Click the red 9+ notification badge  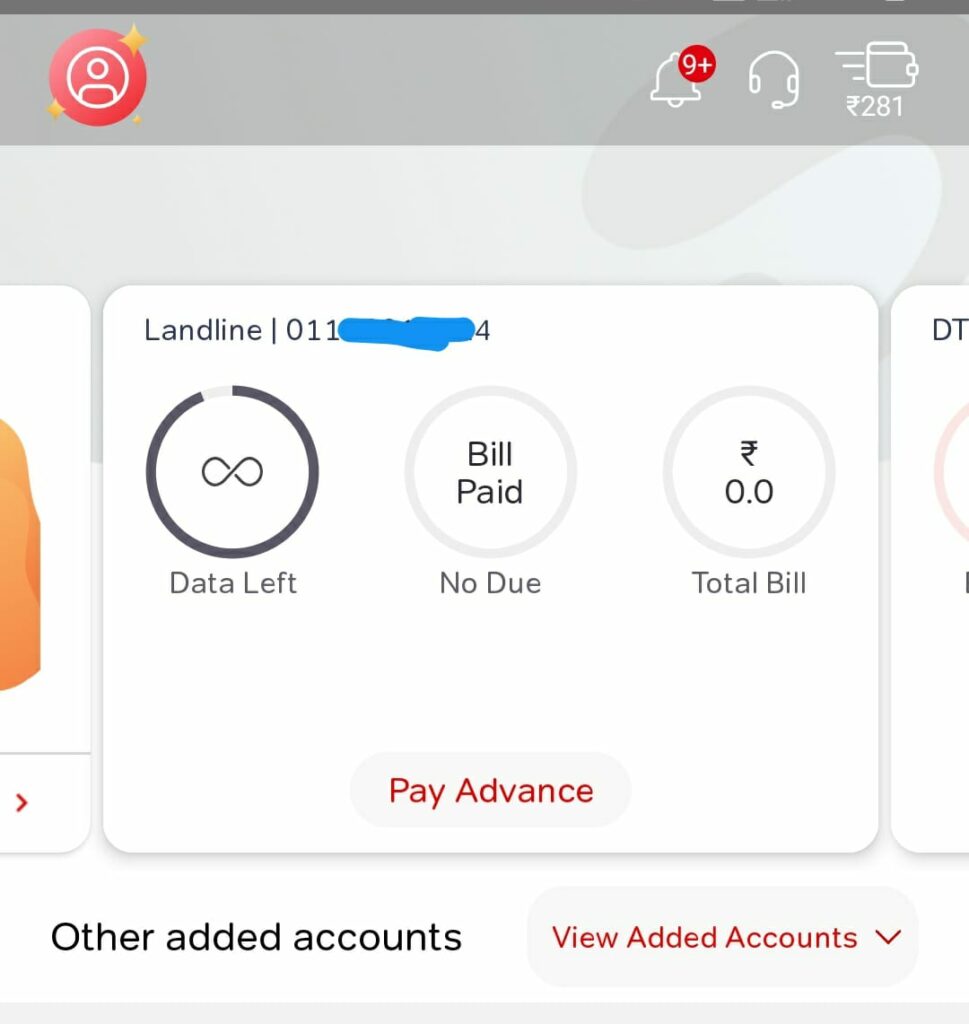(x=697, y=64)
